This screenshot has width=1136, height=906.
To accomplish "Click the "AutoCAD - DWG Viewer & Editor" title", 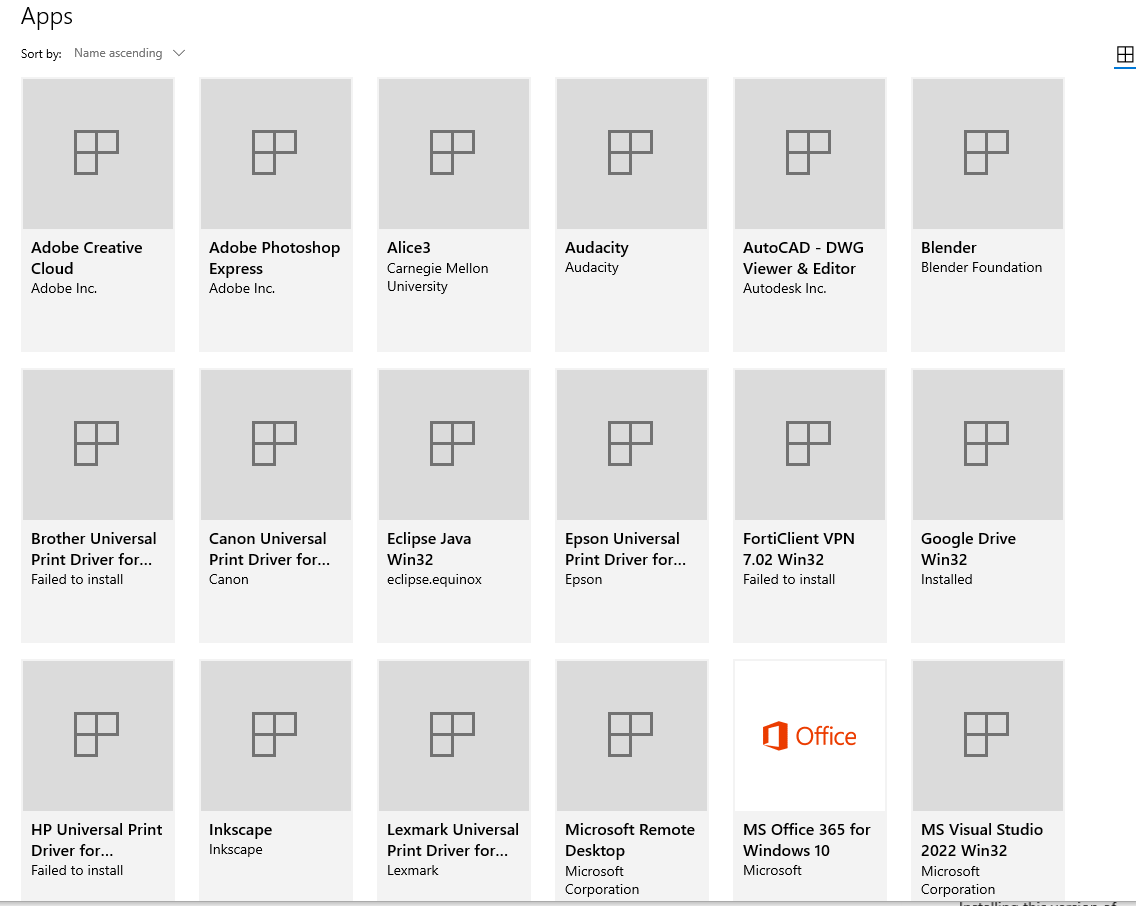I will click(803, 258).
